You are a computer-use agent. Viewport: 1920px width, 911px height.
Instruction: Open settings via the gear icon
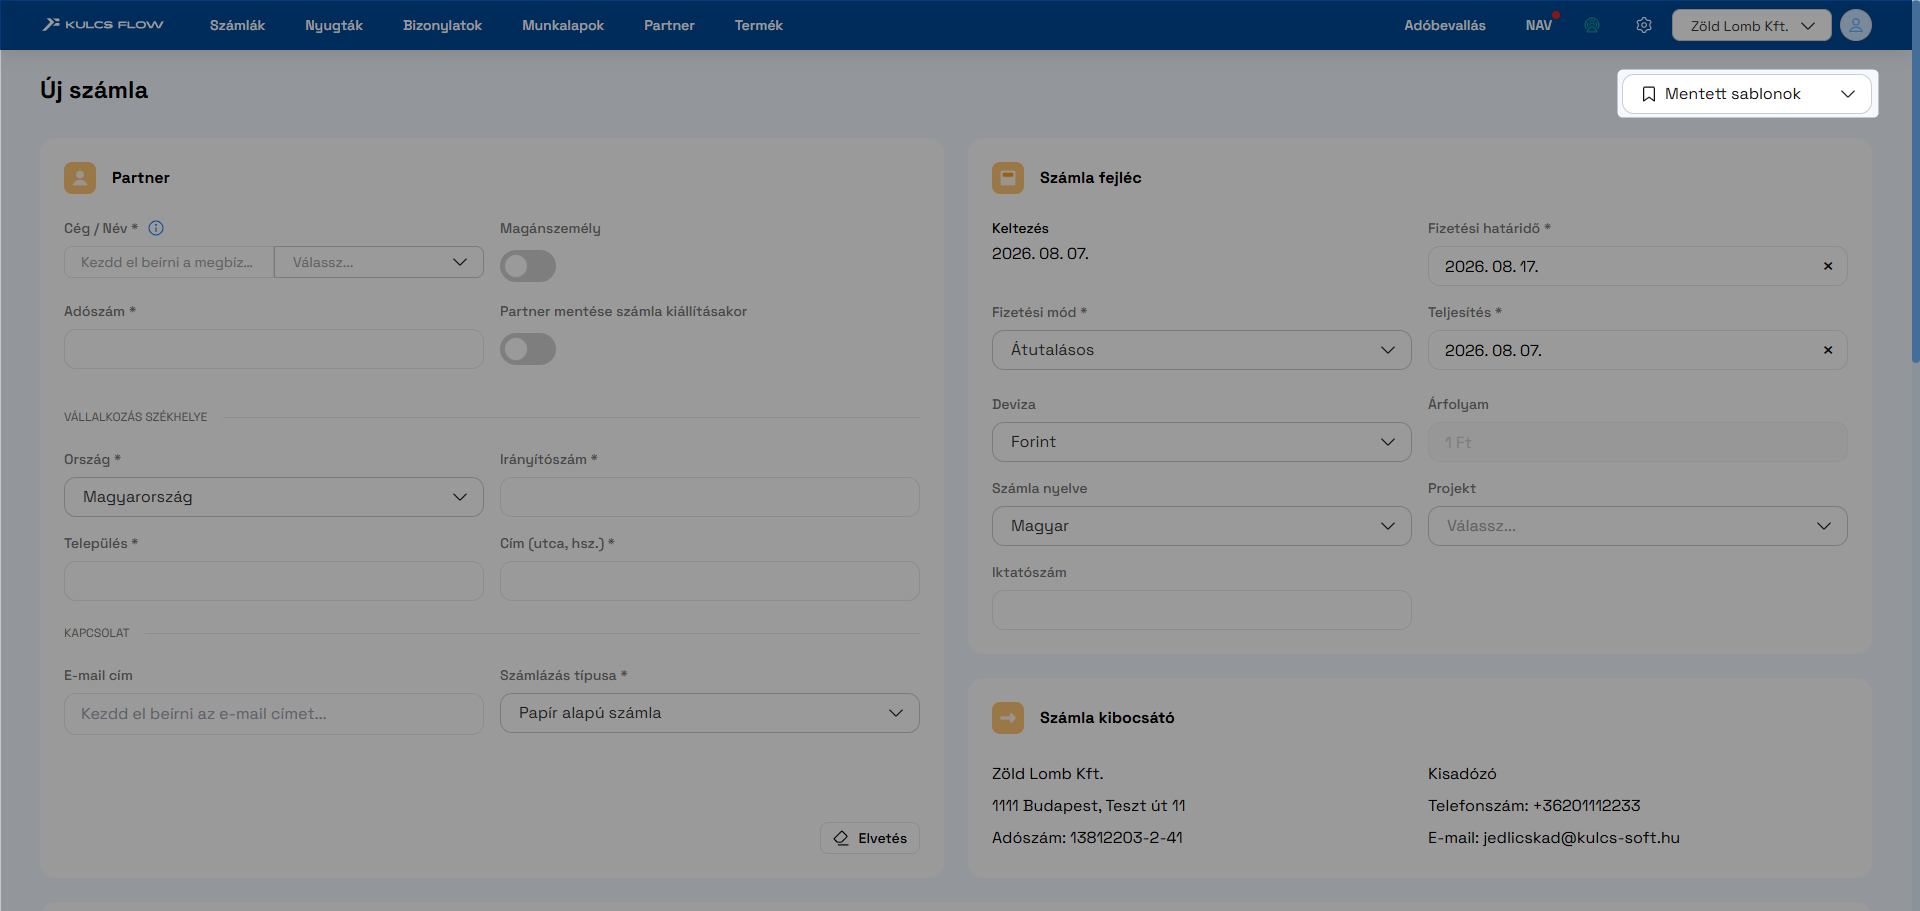[1644, 25]
